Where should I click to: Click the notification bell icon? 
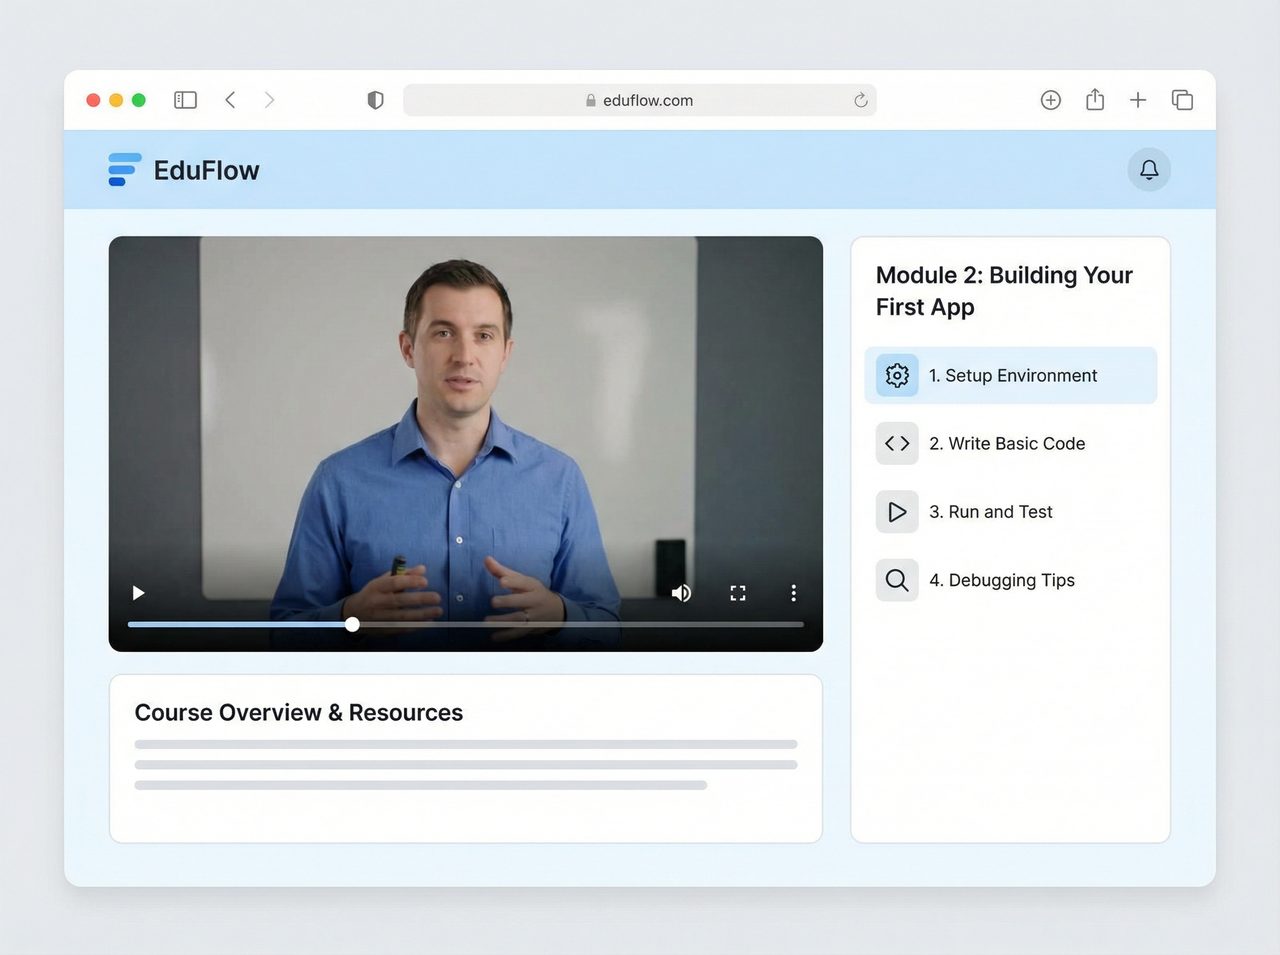point(1149,170)
